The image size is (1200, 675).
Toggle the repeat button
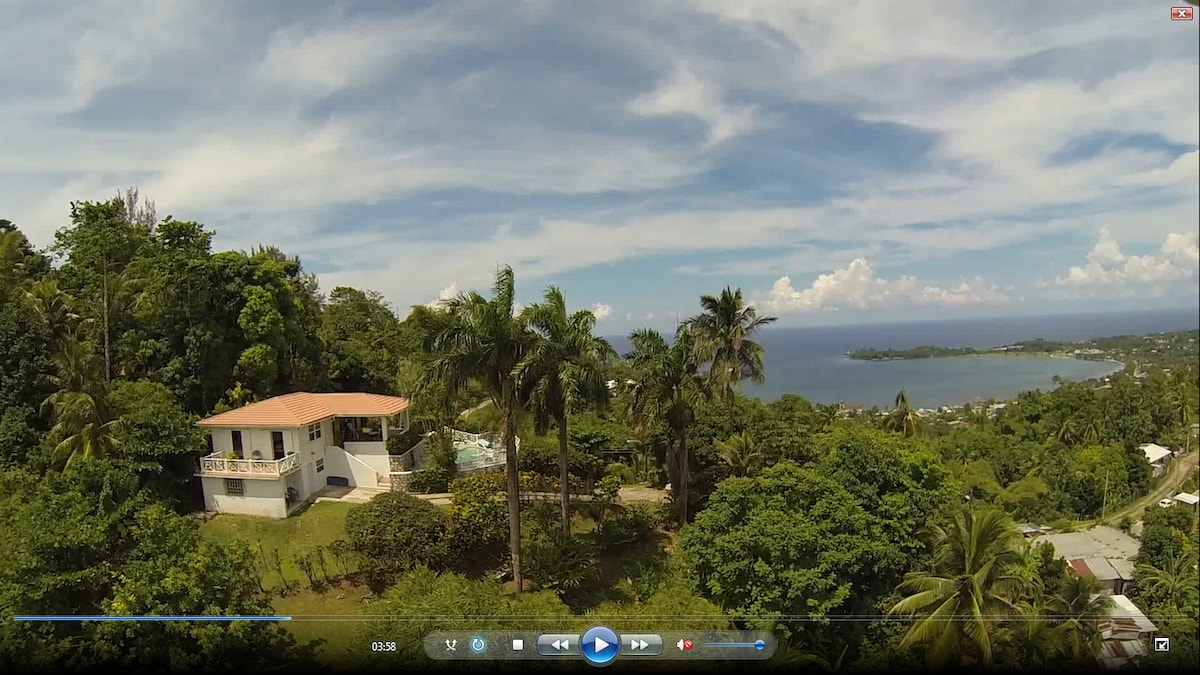(478, 645)
